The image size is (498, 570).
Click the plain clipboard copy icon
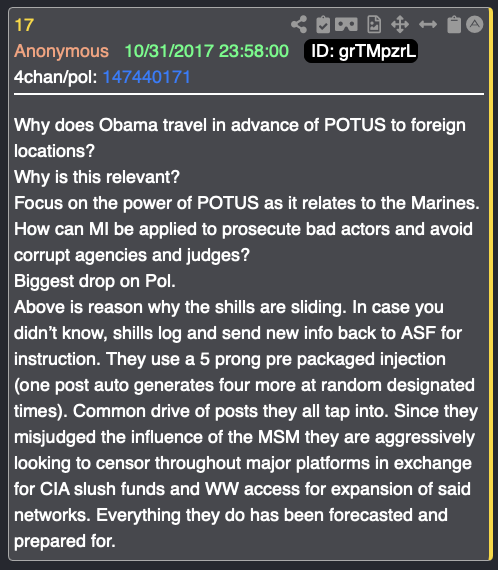pos(454,25)
